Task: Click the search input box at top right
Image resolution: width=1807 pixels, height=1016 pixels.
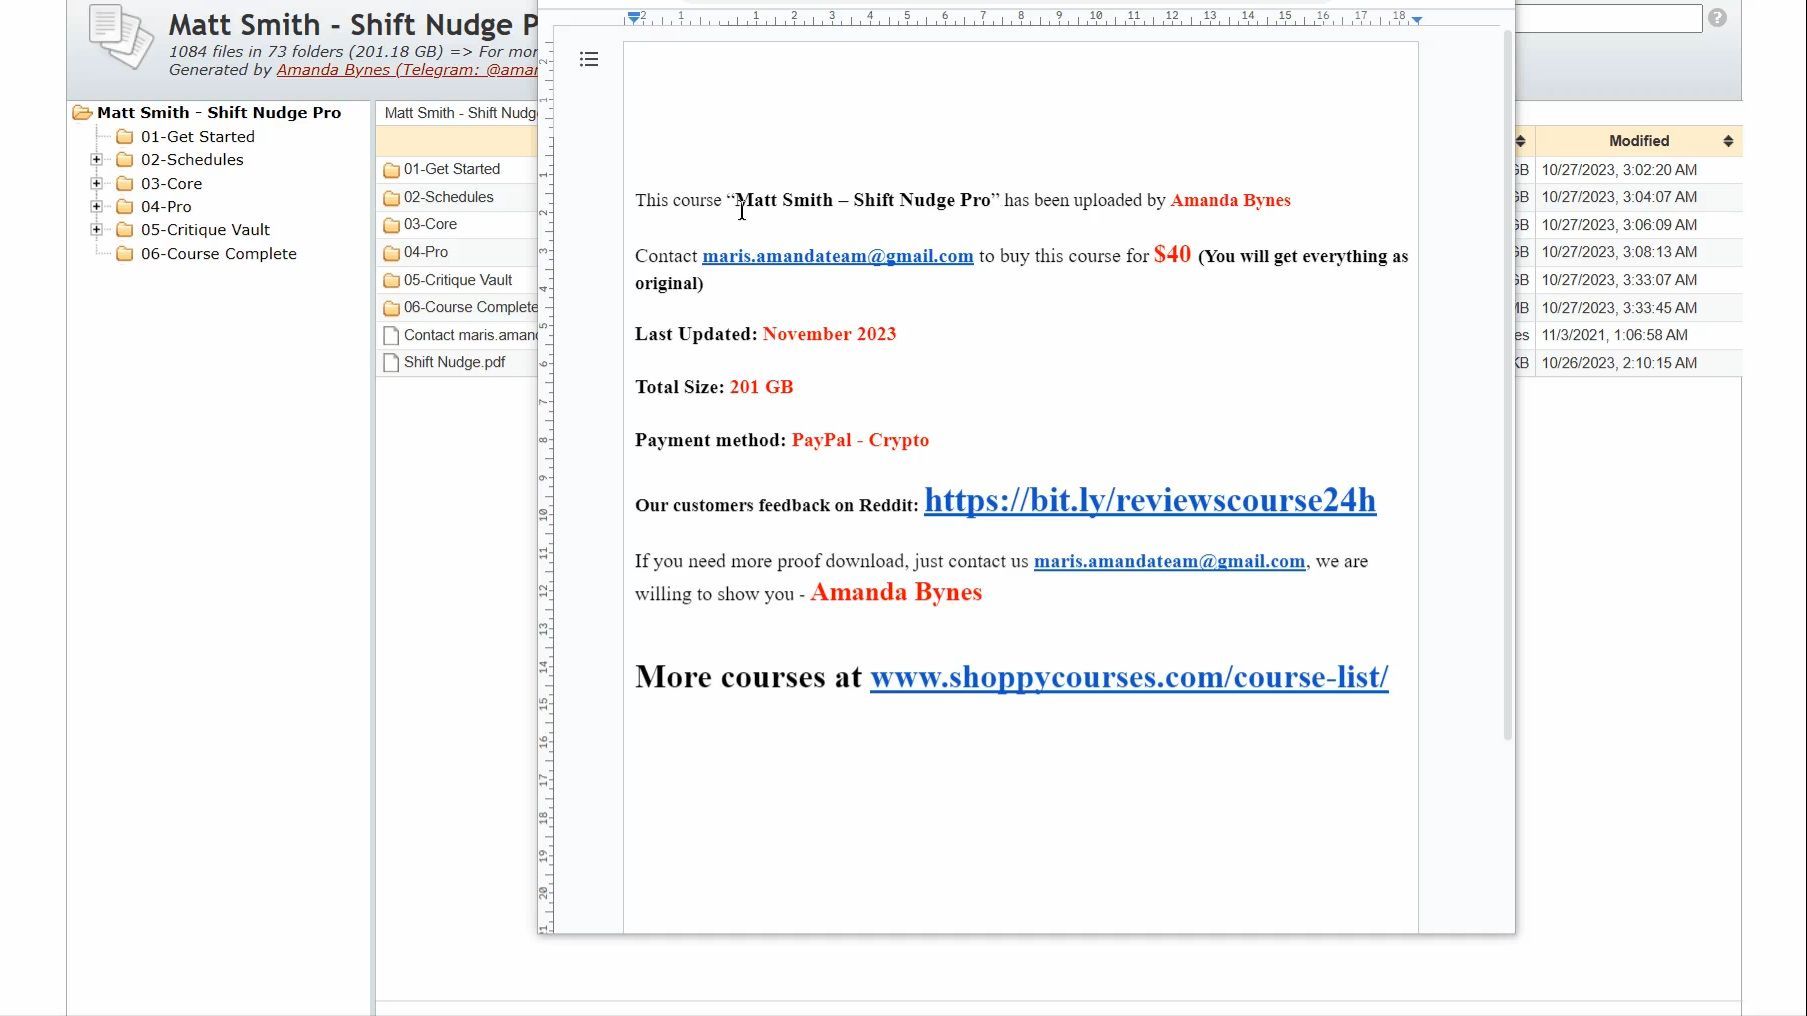Action: coord(1608,18)
